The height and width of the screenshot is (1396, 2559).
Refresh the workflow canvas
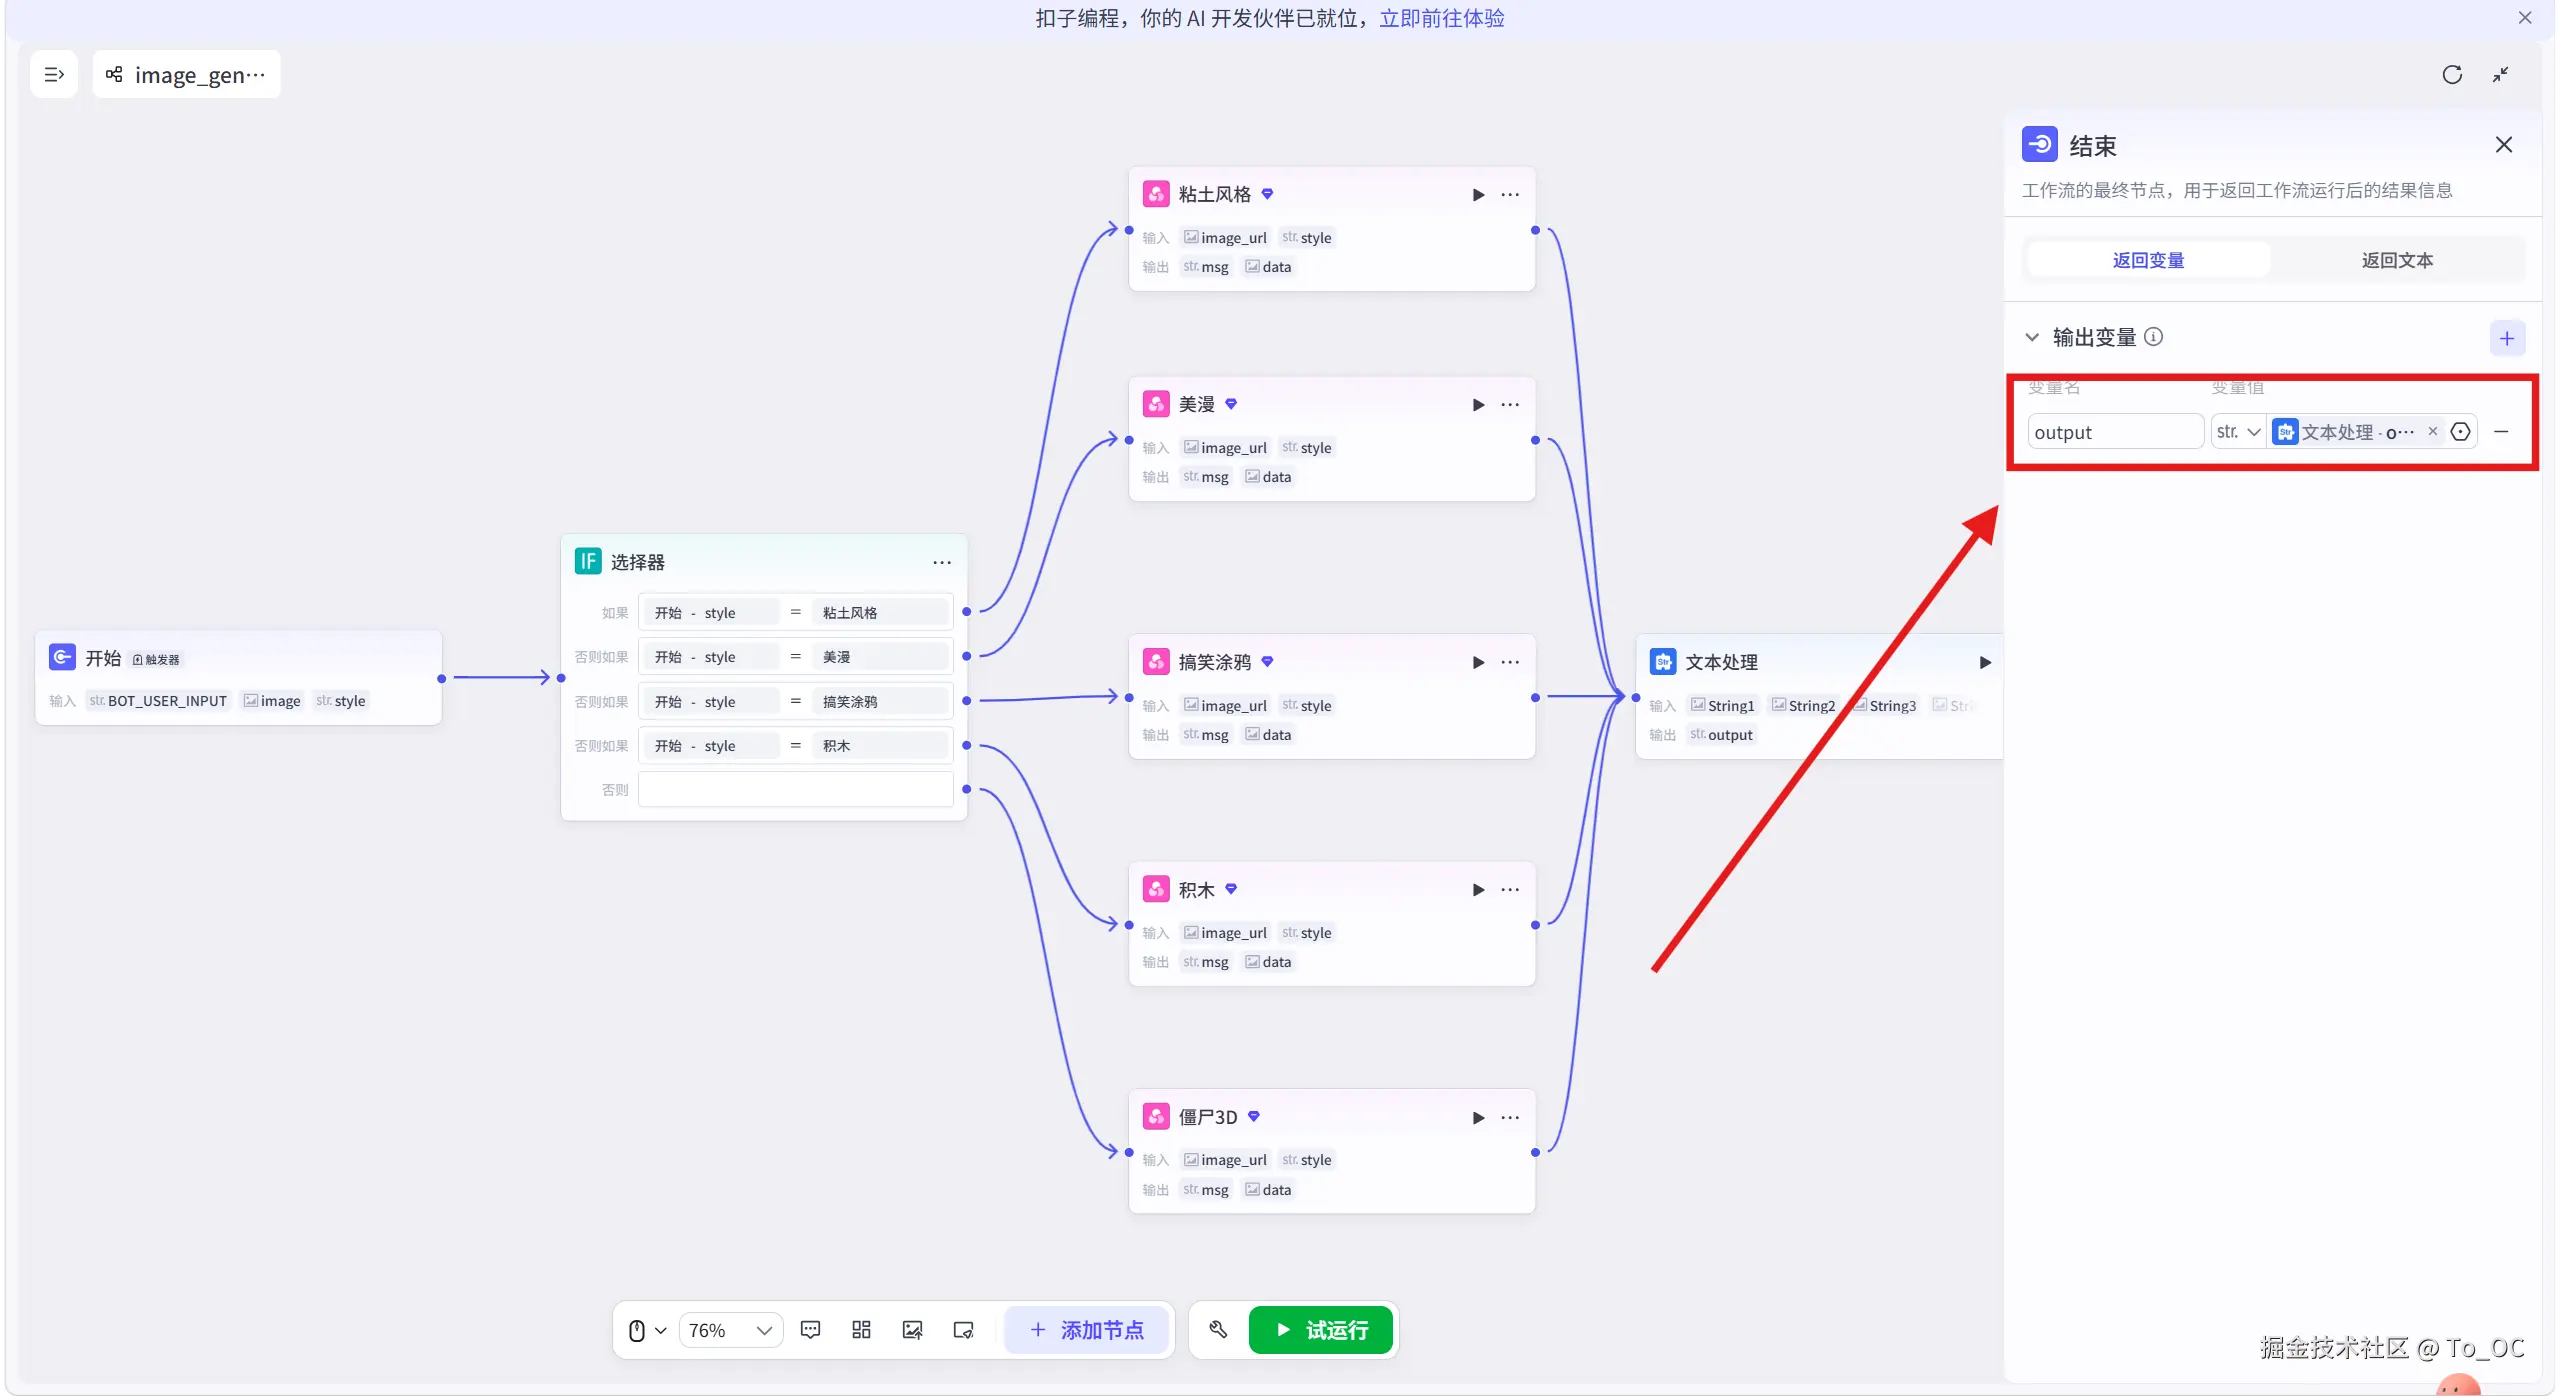[x=2451, y=75]
